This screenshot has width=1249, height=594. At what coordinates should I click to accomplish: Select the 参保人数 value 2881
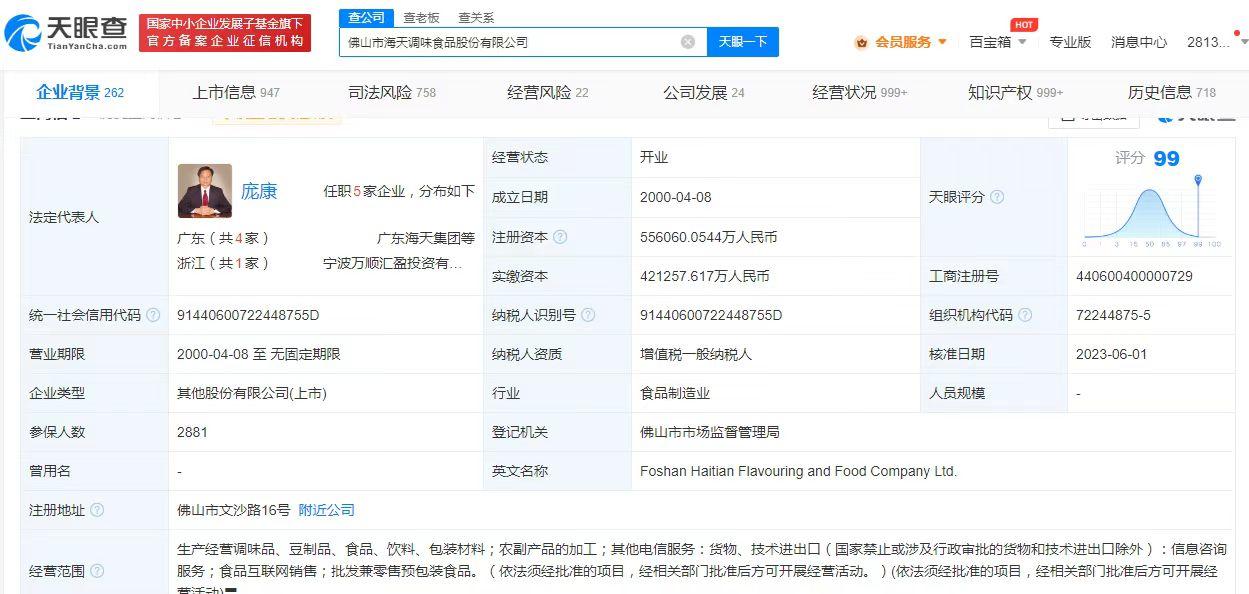point(192,432)
